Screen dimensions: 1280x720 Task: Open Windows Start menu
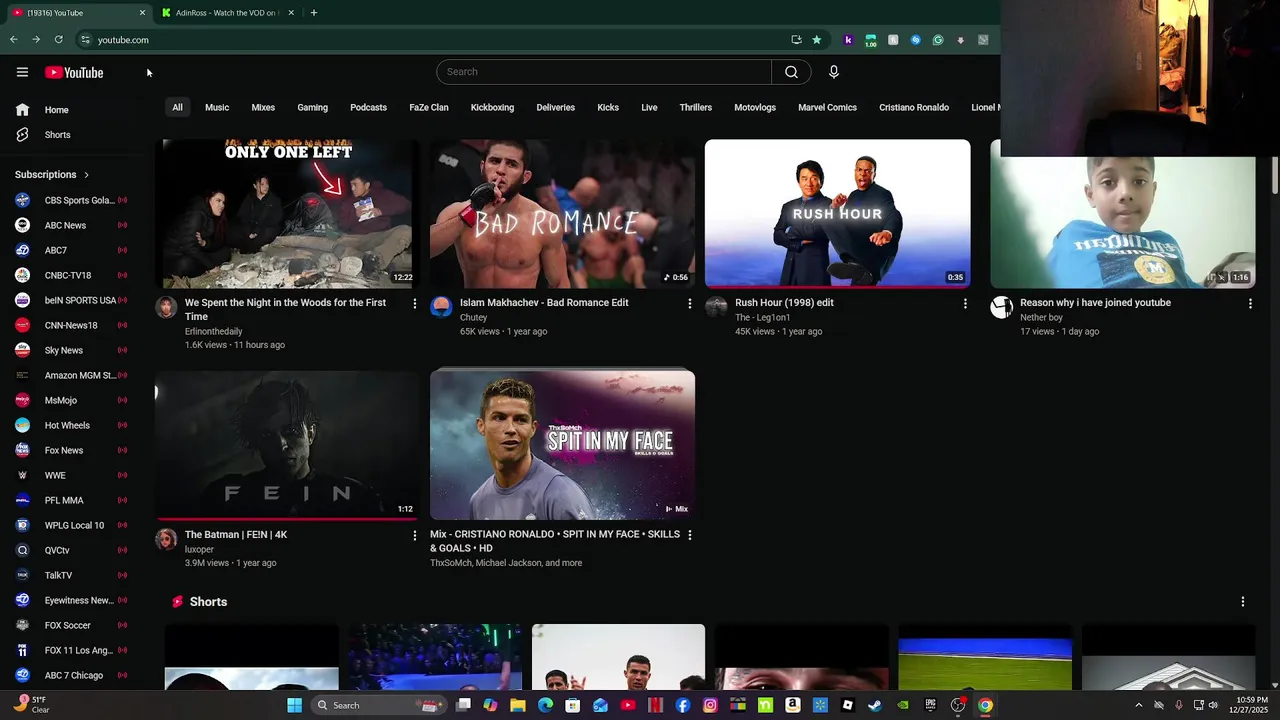294,705
